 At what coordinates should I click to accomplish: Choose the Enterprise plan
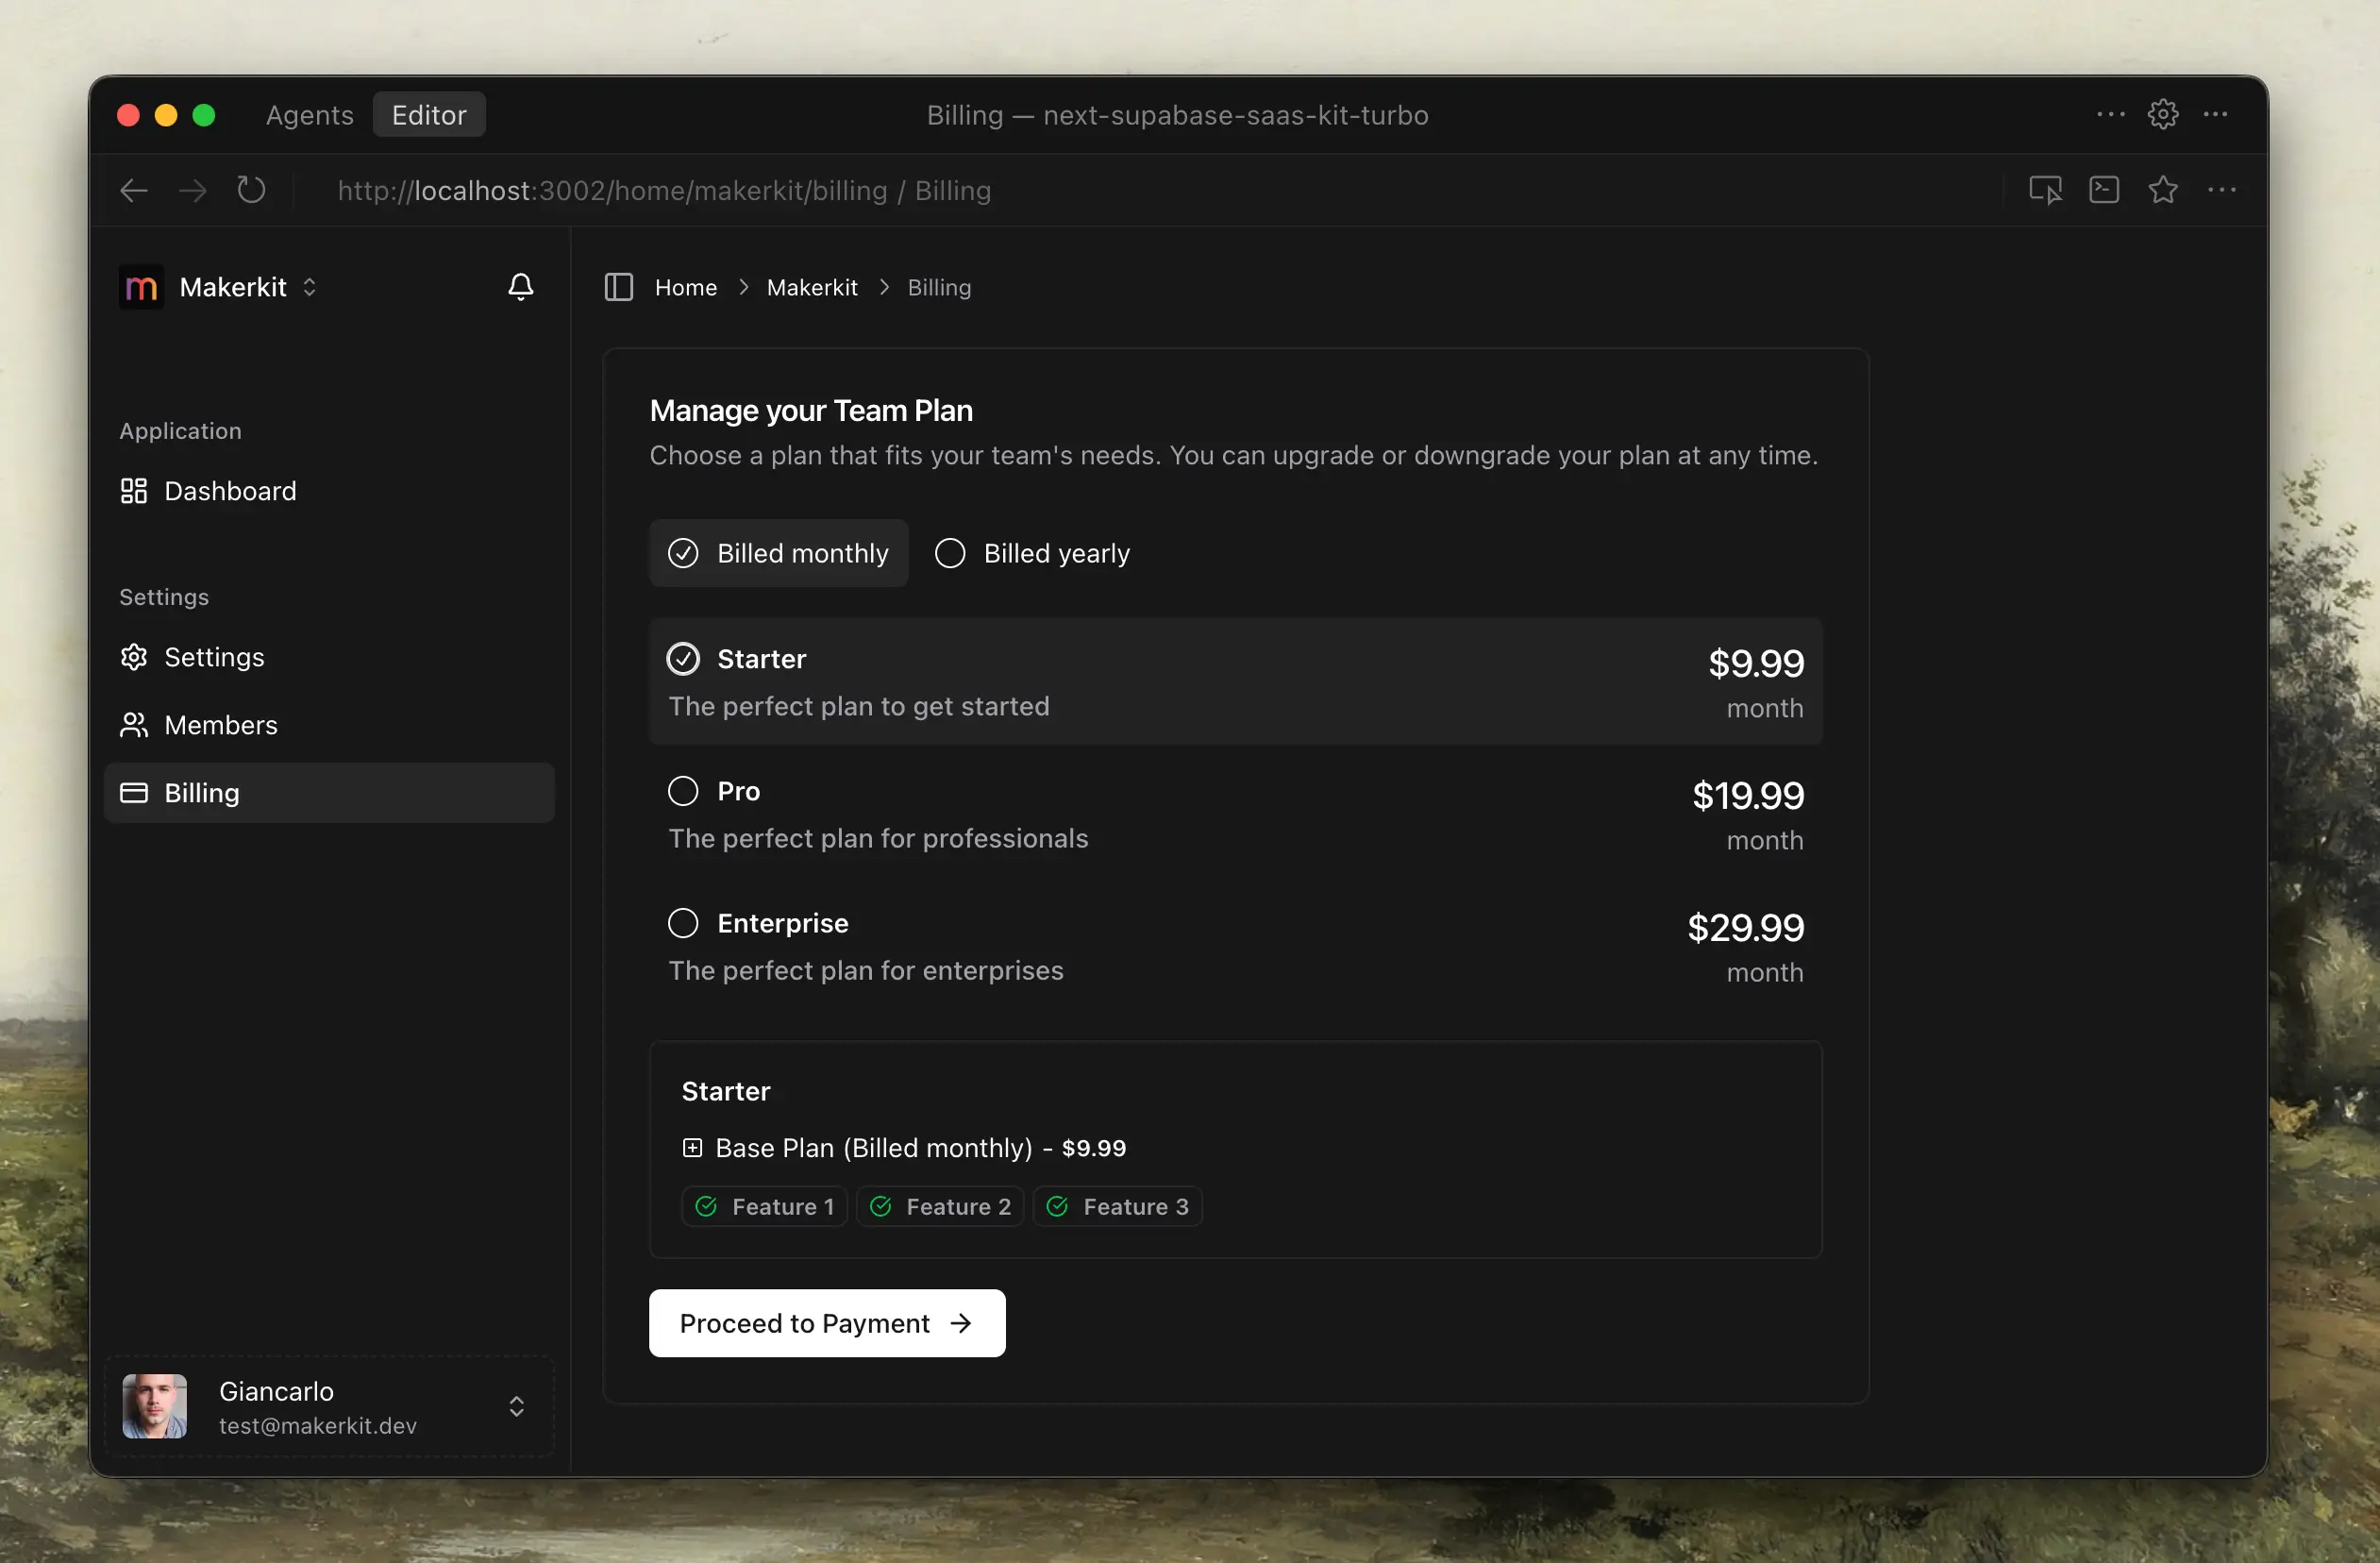pos(683,923)
